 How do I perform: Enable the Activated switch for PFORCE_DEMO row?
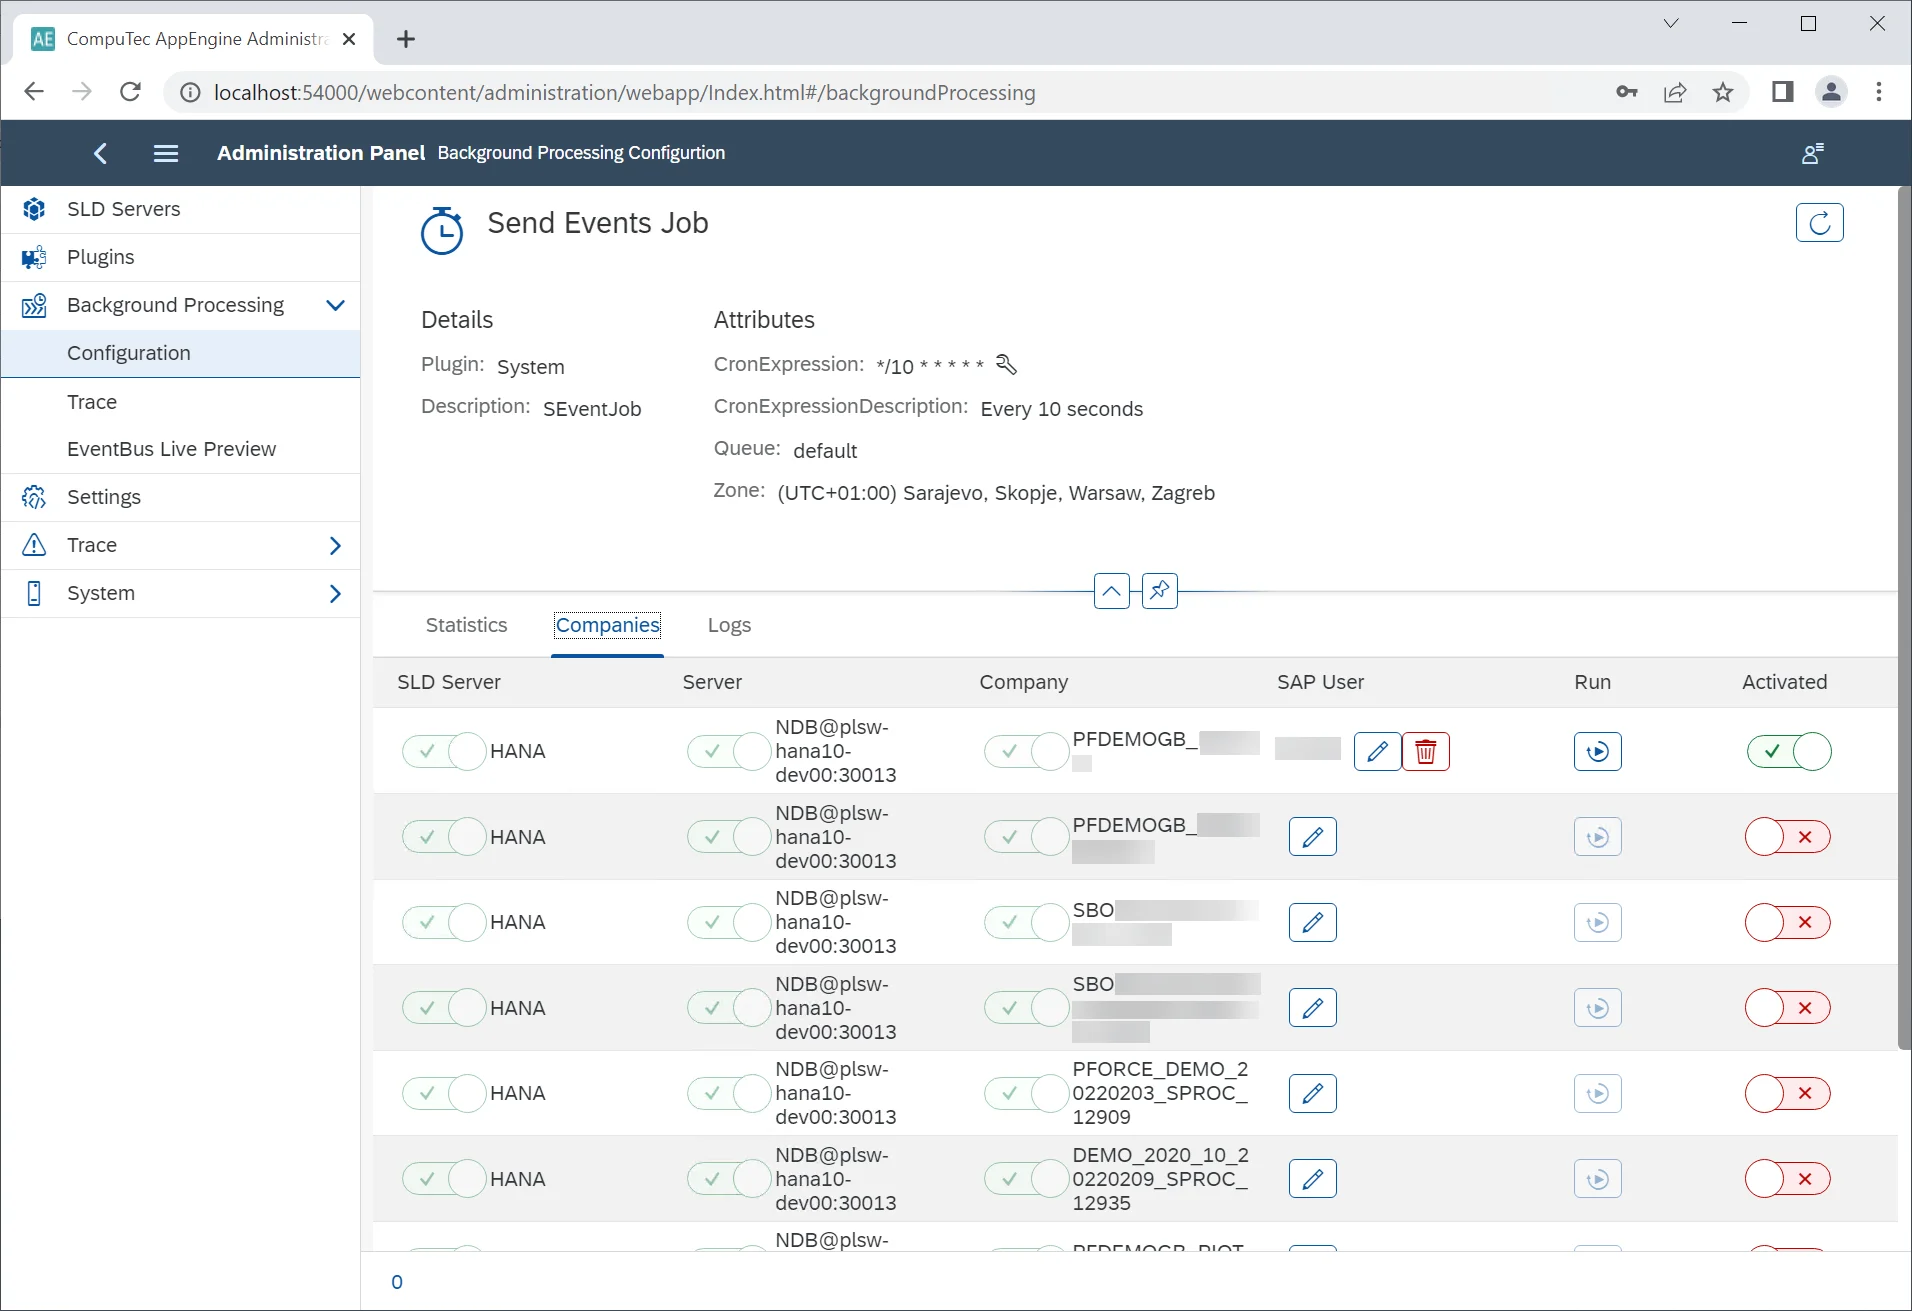click(x=1788, y=1094)
